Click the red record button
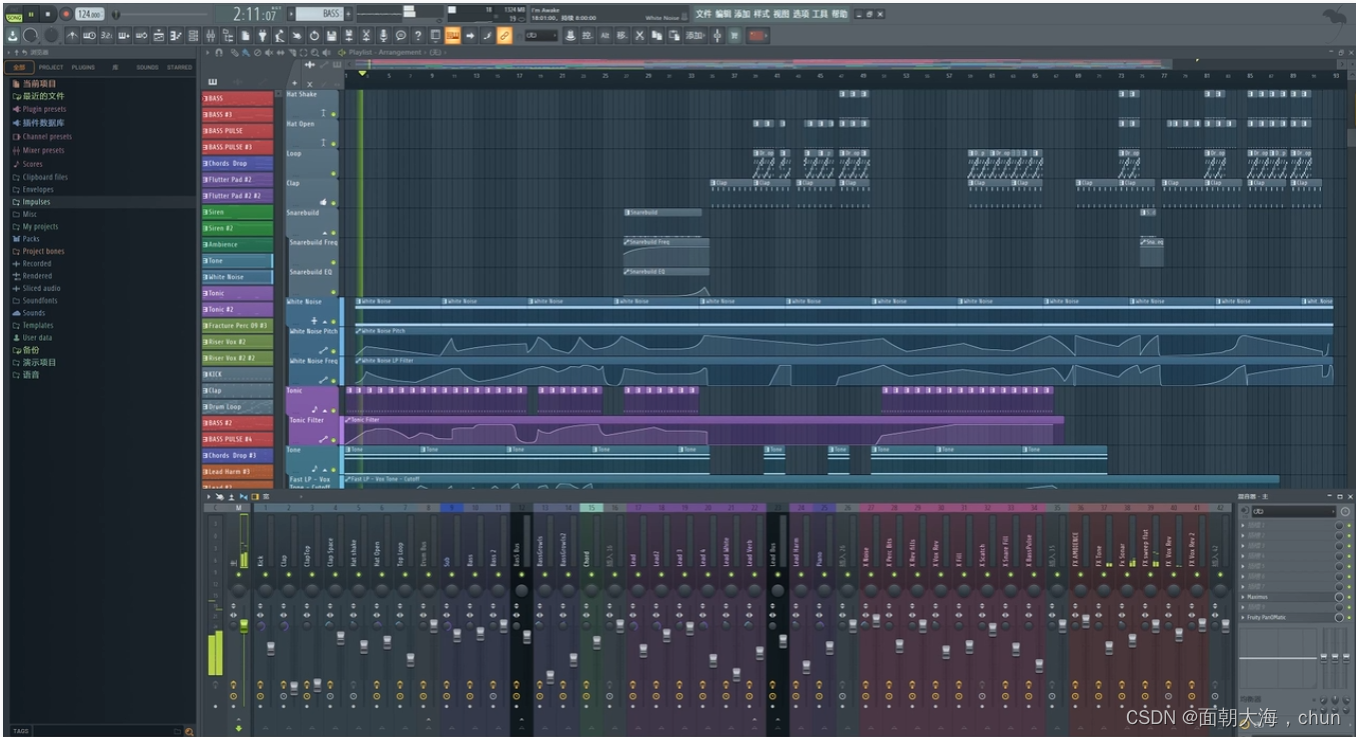1356x737 pixels. tap(65, 14)
